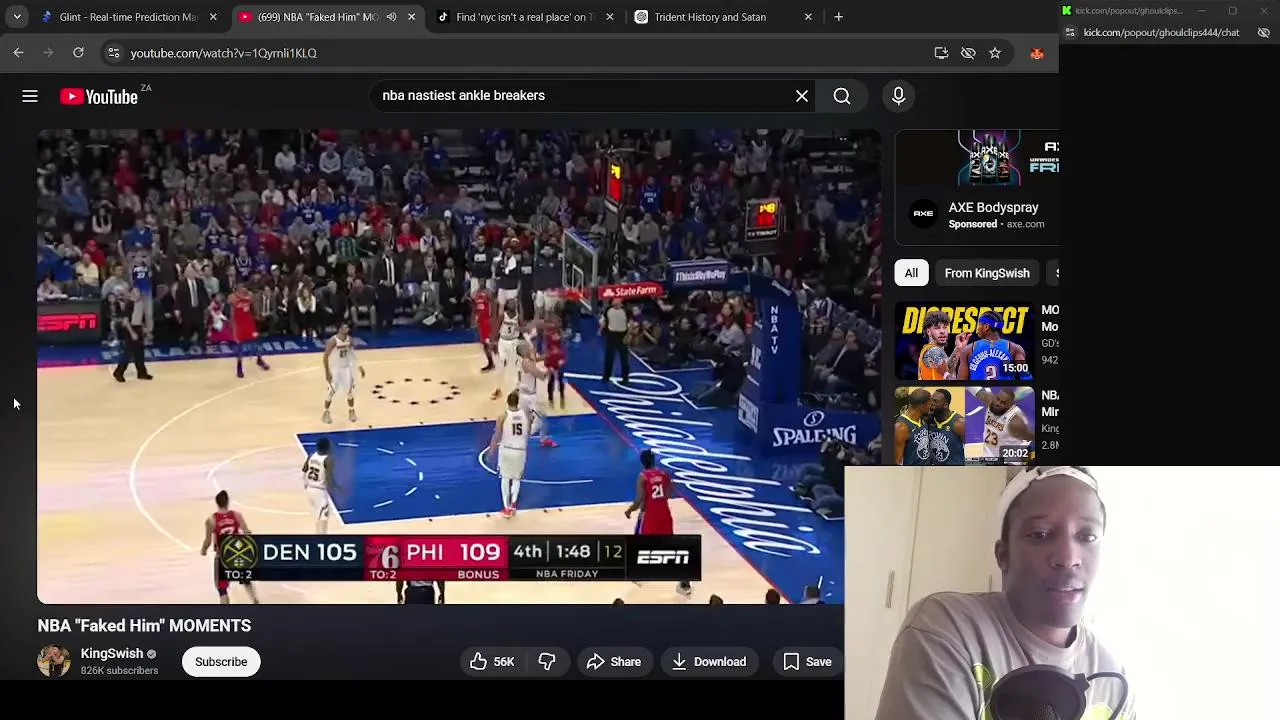This screenshot has height=720, width=1280.
Task: Focus the Kick popout chat URL
Action: click(x=1161, y=33)
